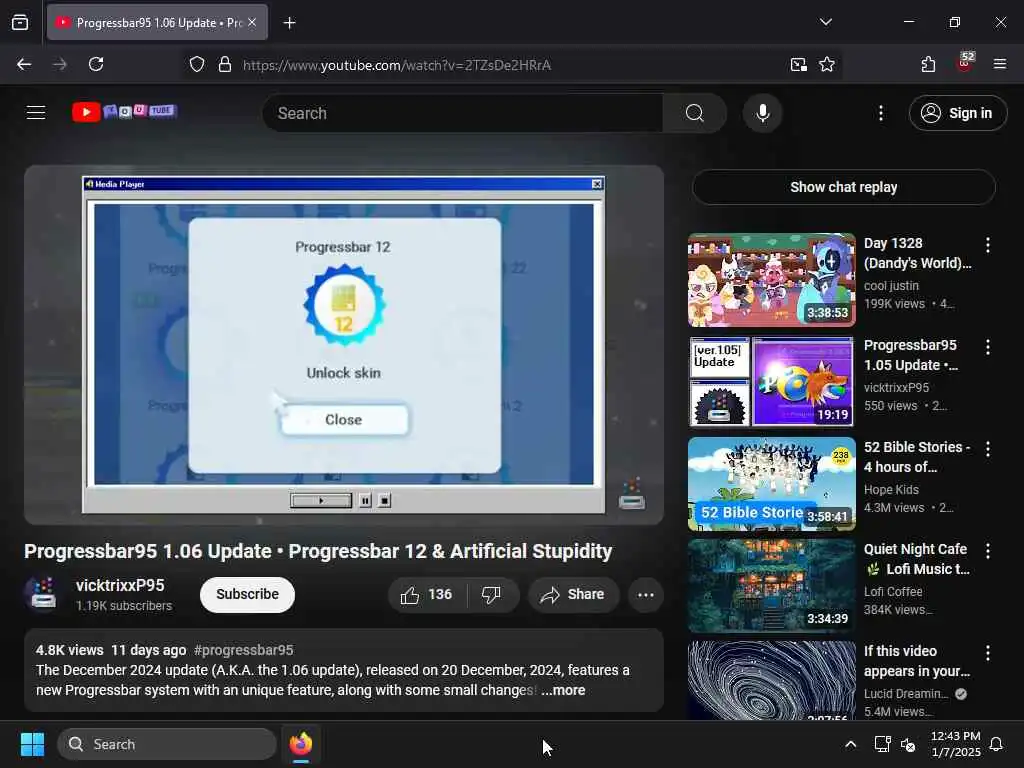
Task: View site security padlock info
Action: (225, 64)
